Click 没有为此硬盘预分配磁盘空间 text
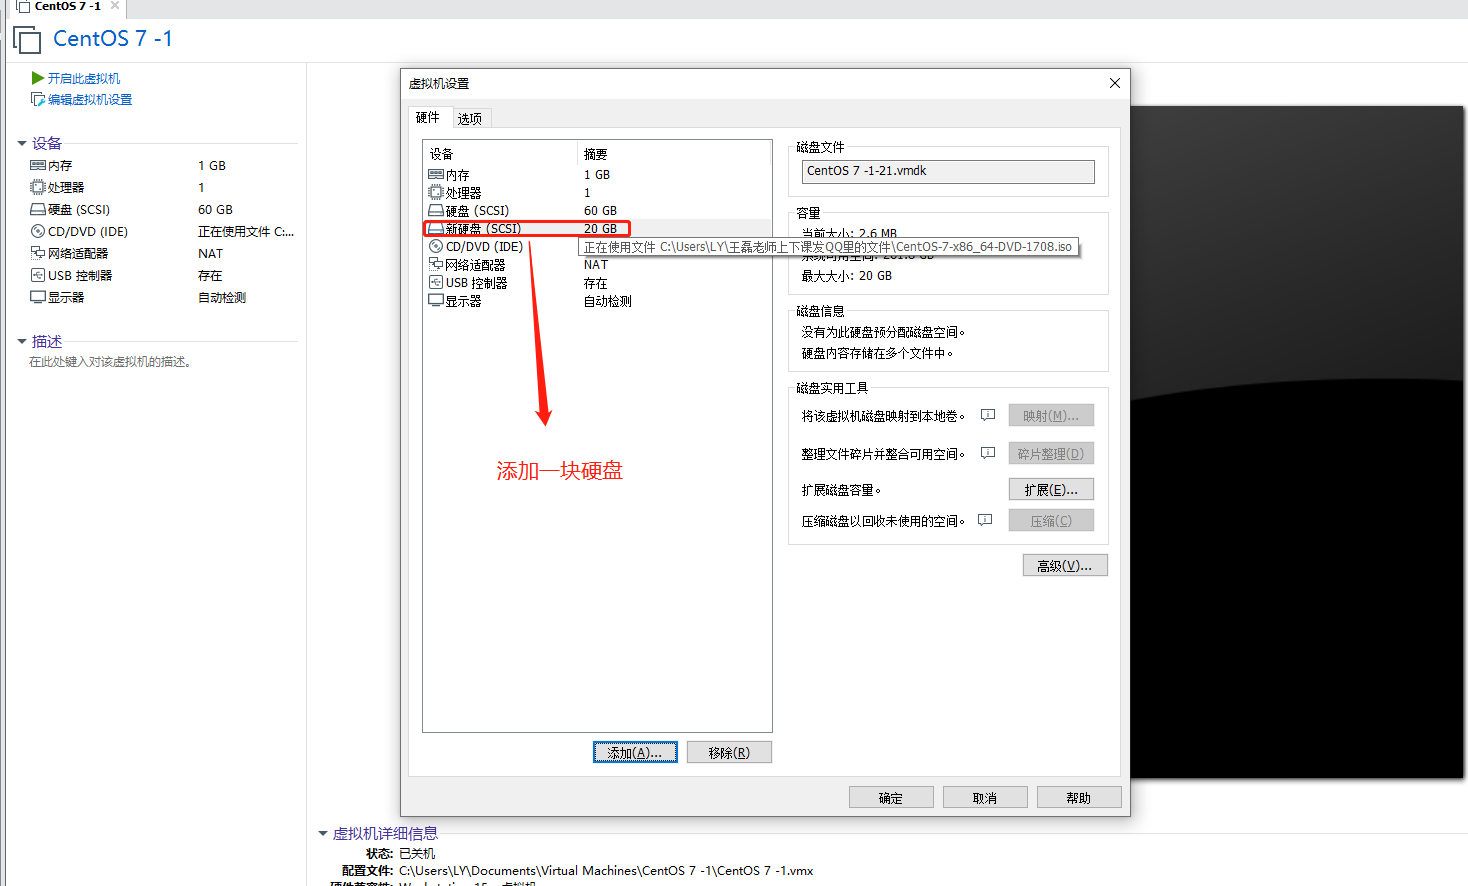This screenshot has height=886, width=1468. coord(884,332)
